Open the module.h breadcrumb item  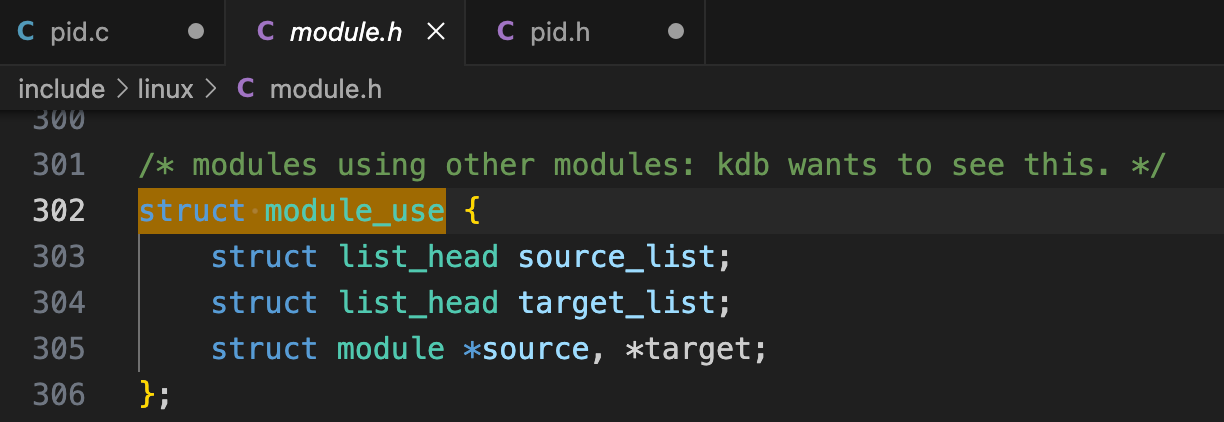click(326, 89)
